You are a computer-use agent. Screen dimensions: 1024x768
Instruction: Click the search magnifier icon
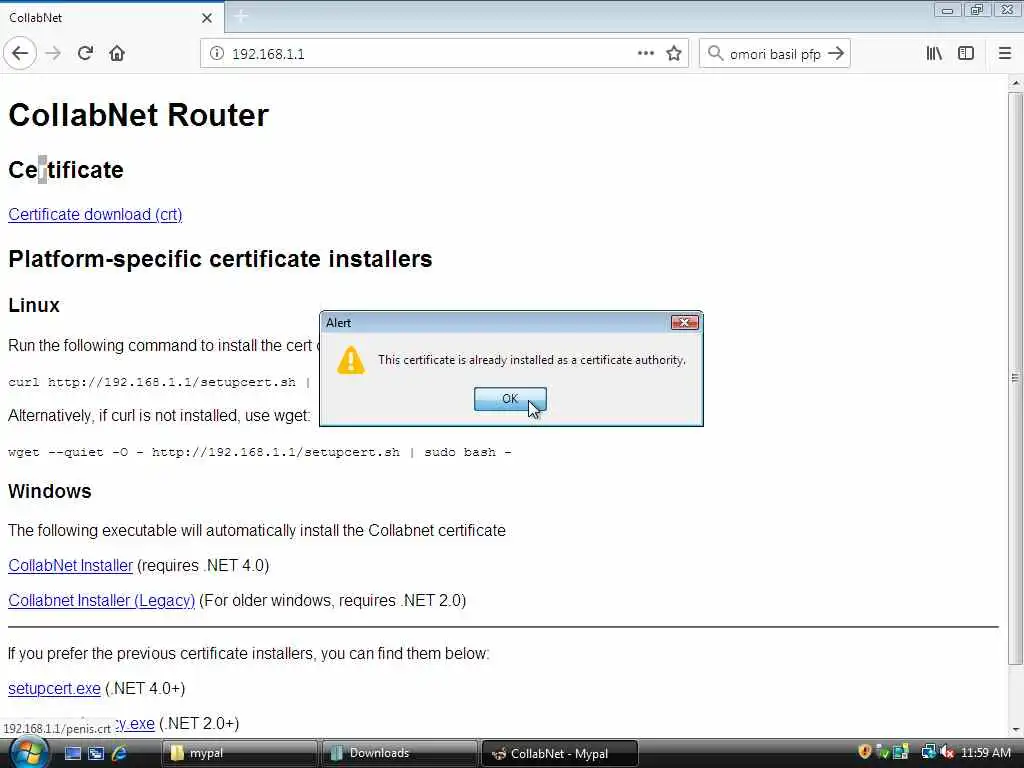pos(715,54)
